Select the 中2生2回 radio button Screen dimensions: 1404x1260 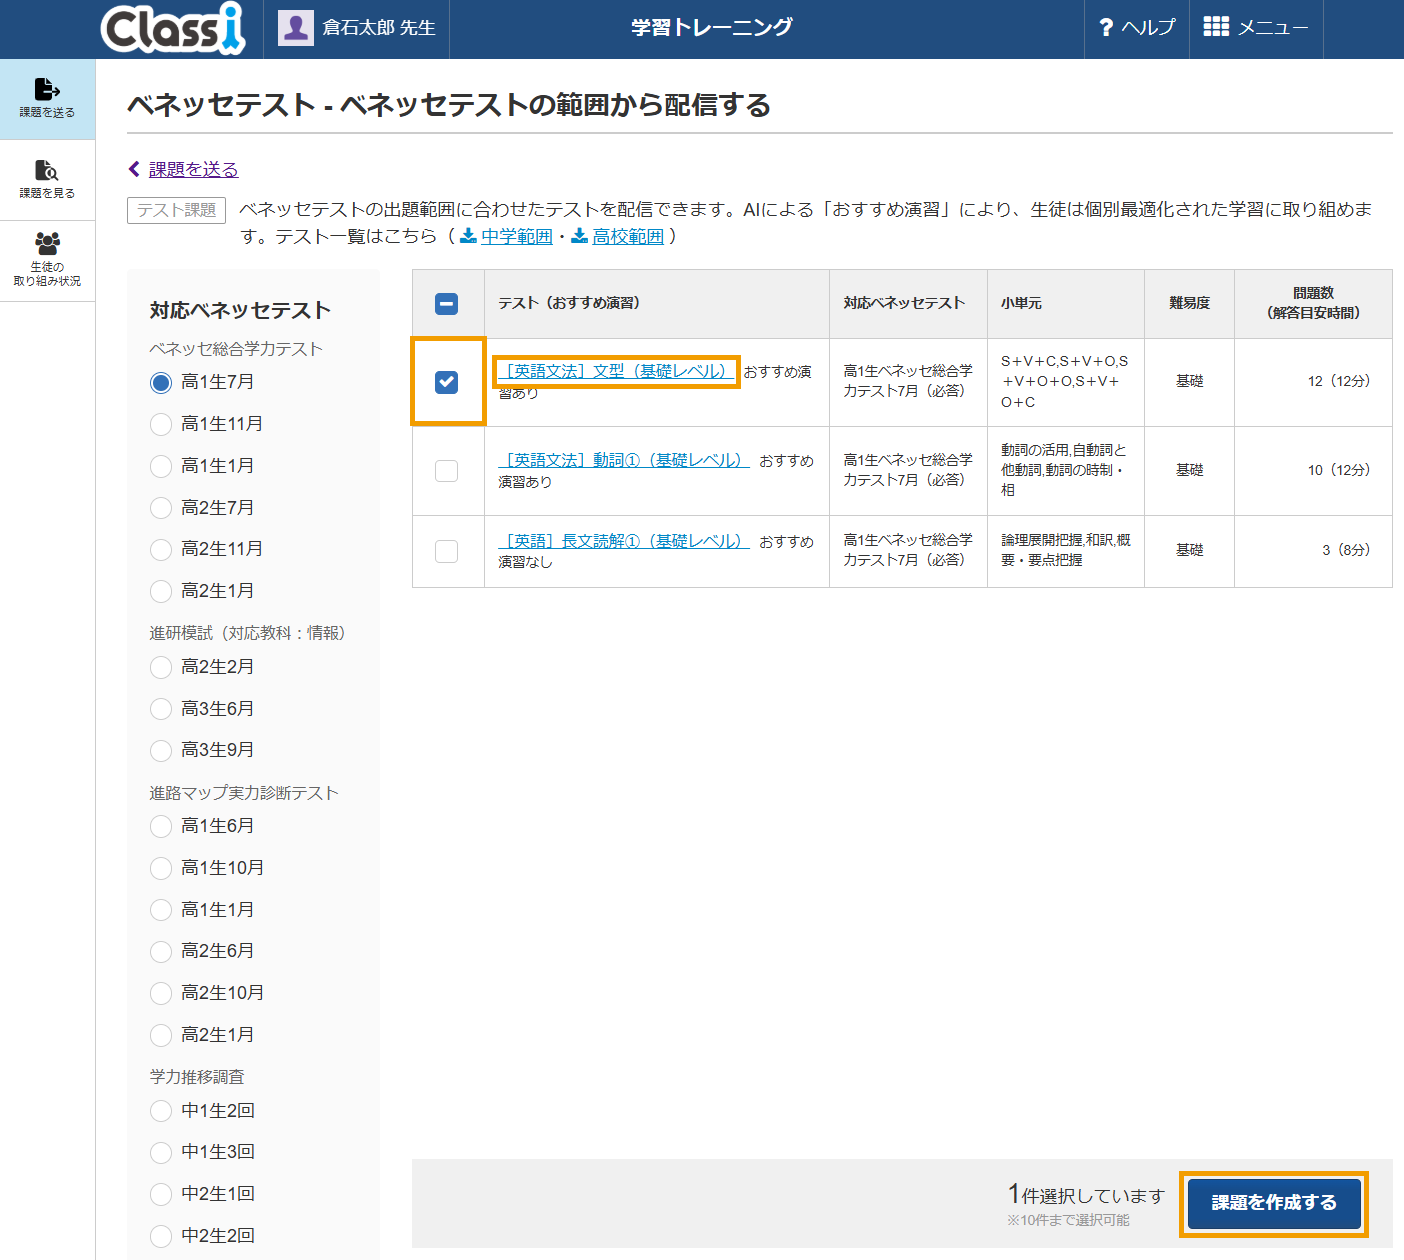click(161, 1236)
